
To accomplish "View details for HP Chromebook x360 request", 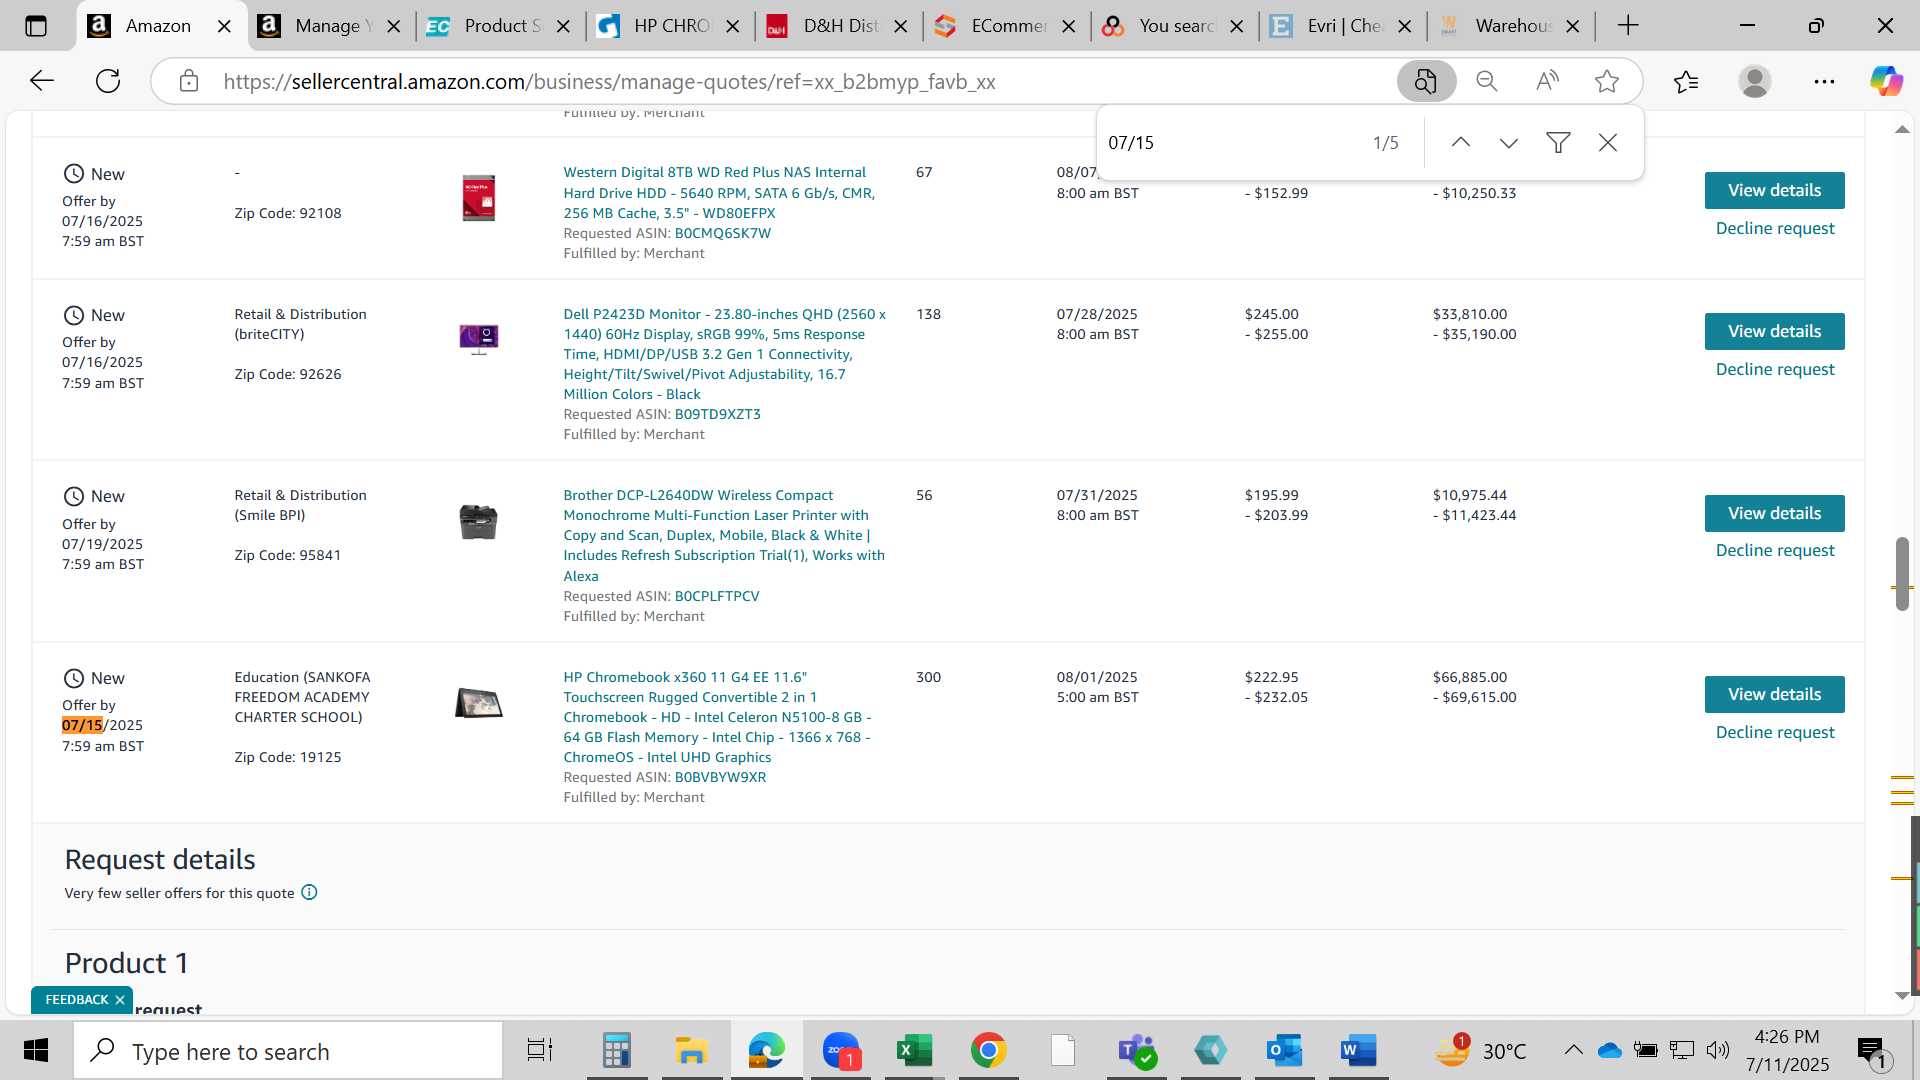I will pyautogui.click(x=1774, y=694).
